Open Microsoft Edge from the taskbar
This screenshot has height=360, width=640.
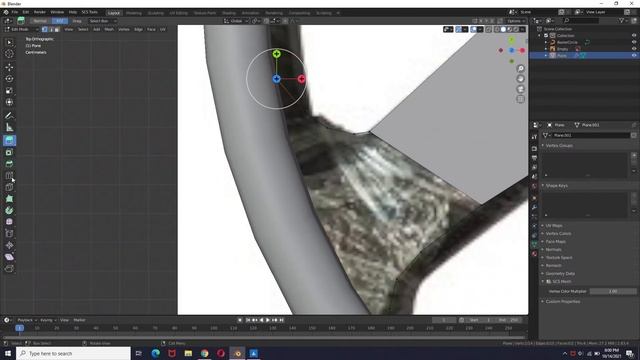coord(156,353)
